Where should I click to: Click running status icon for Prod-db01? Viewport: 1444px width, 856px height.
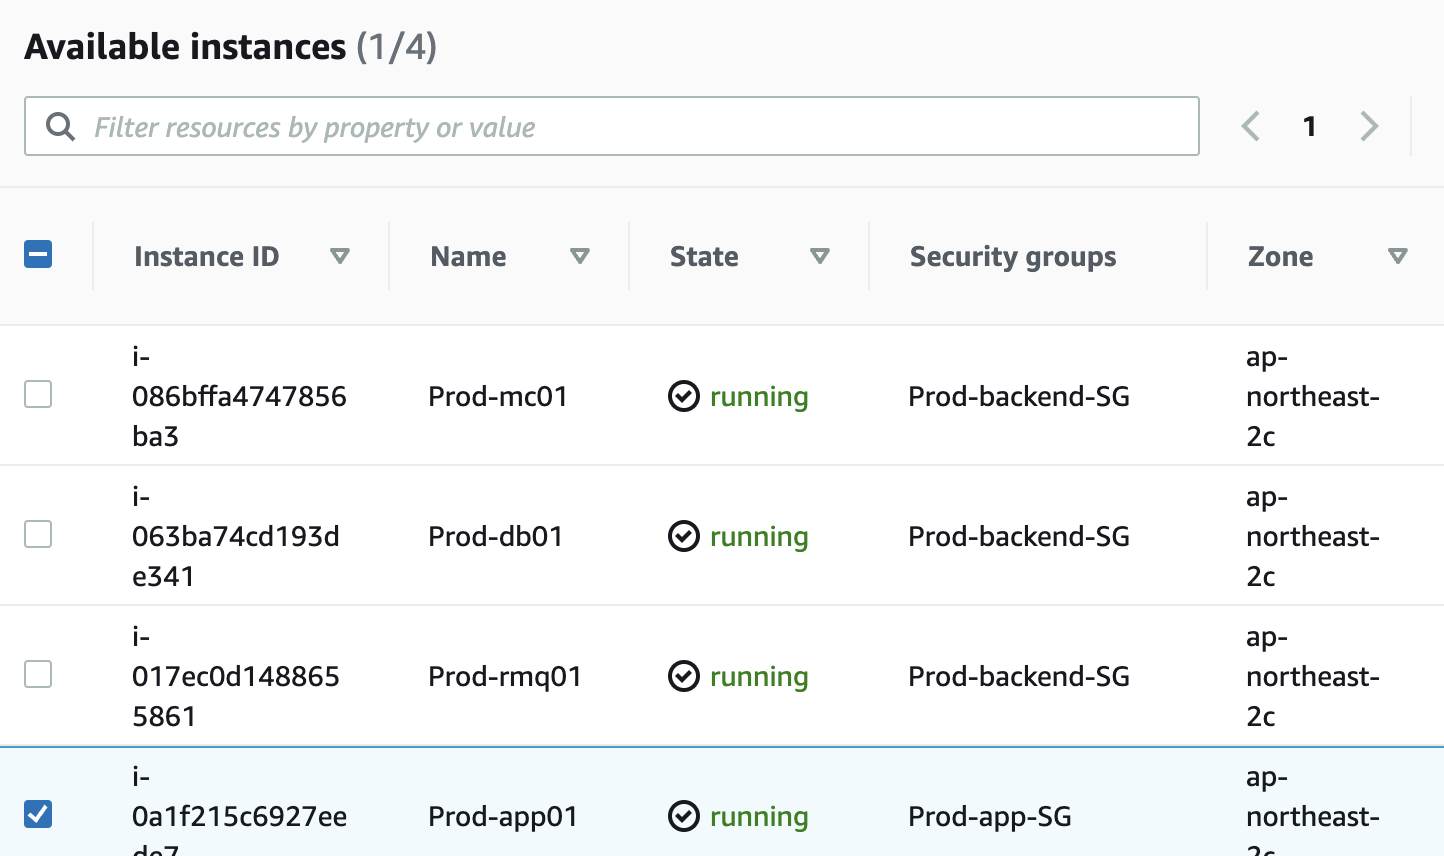click(684, 537)
